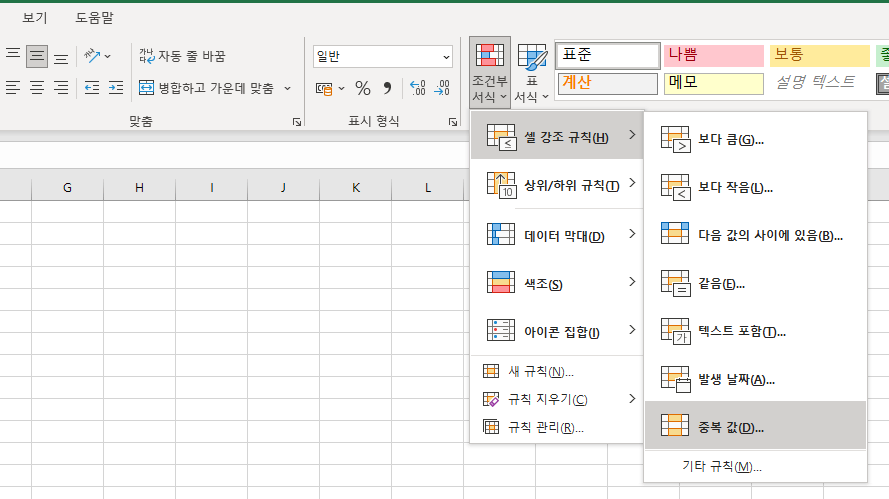Click 기타 규칙 more rules
The image size is (889, 499).
[721, 466]
